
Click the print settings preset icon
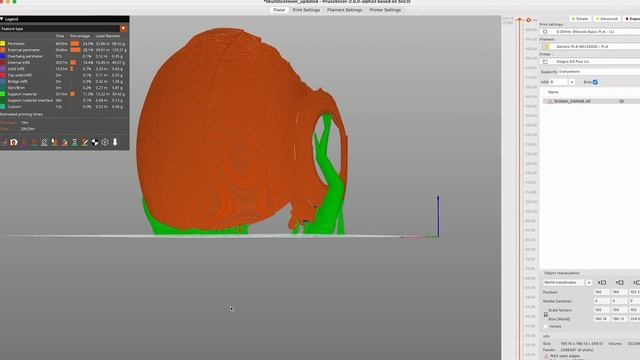[545, 31]
